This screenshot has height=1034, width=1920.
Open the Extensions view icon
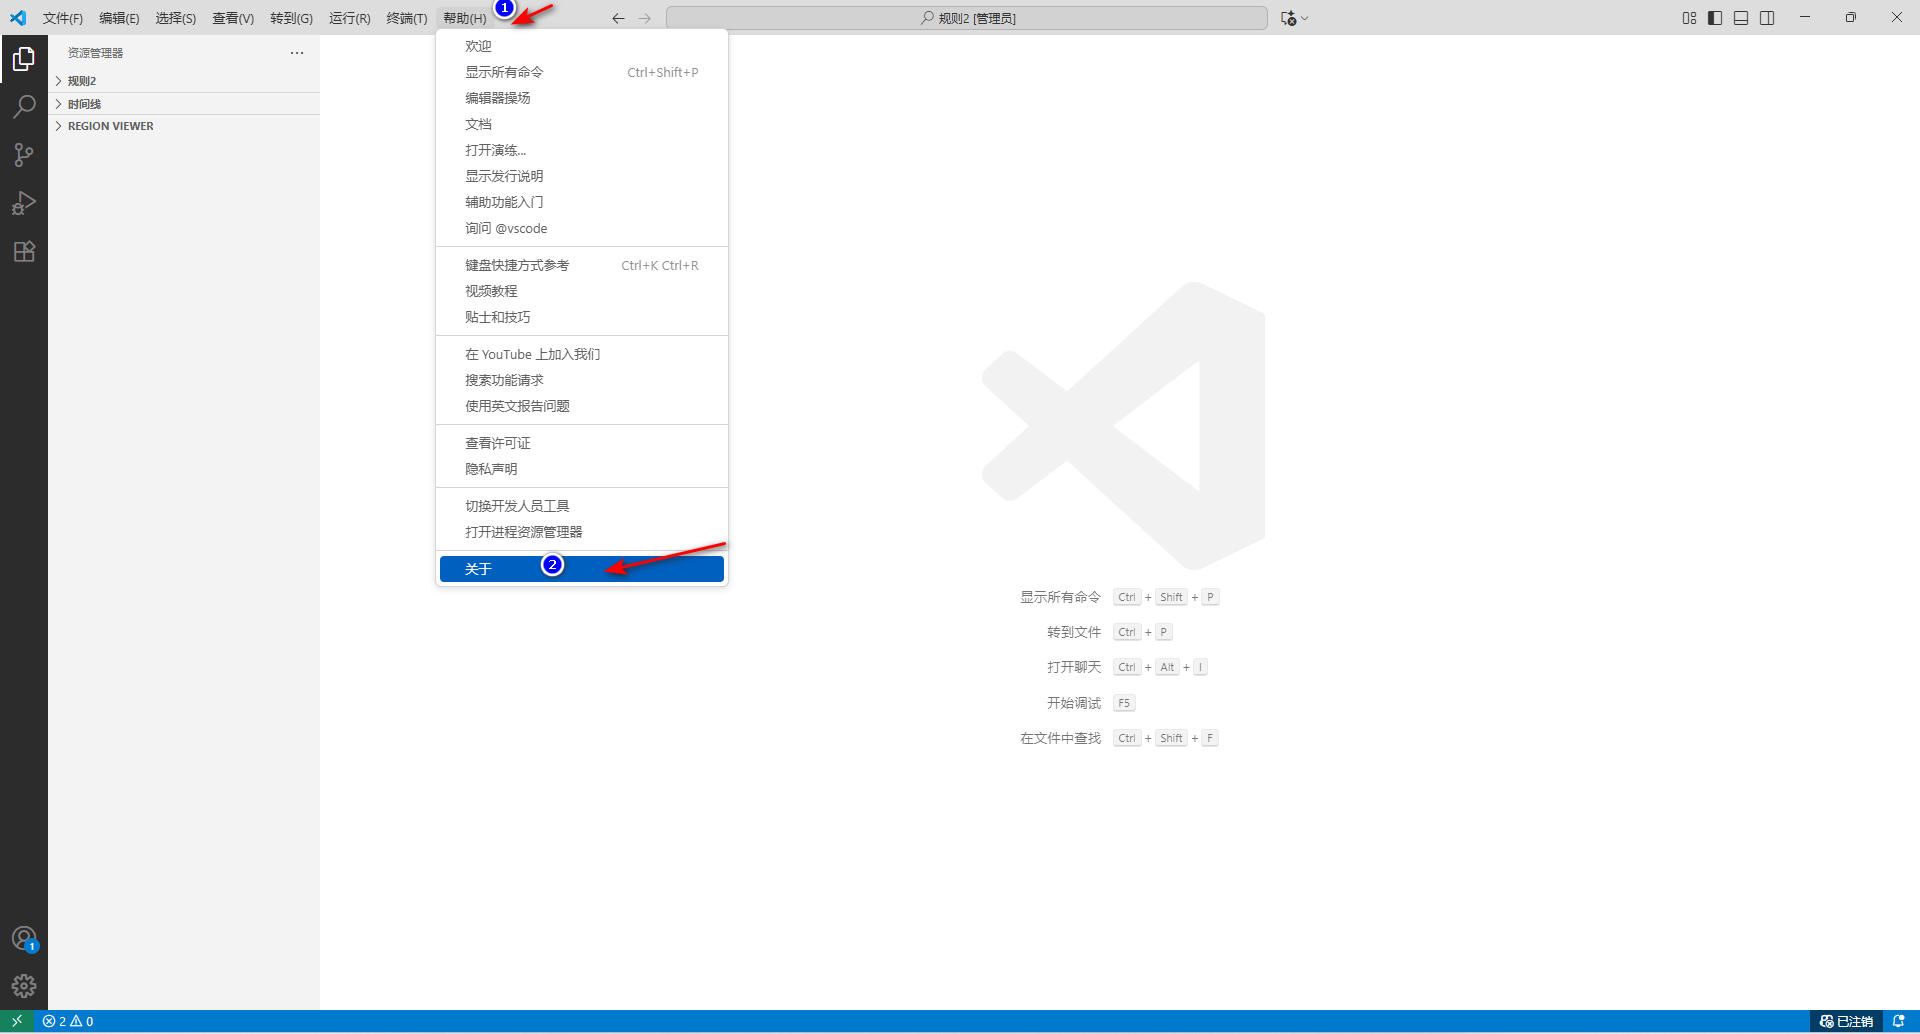point(24,251)
